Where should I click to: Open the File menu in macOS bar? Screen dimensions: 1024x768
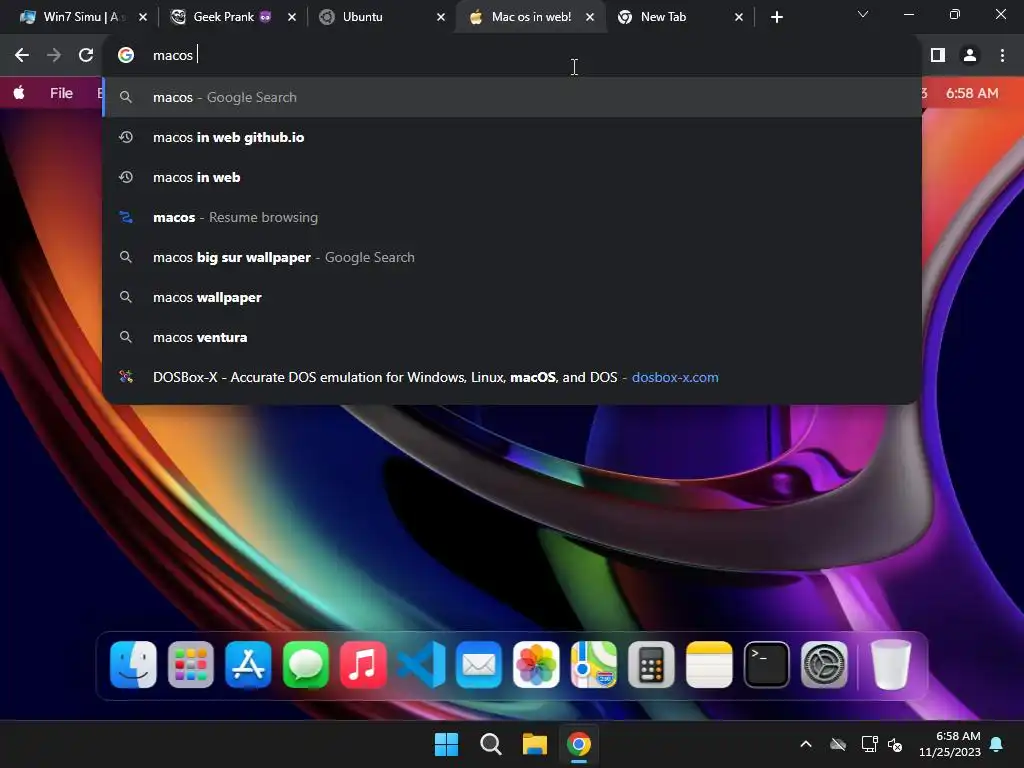point(61,93)
